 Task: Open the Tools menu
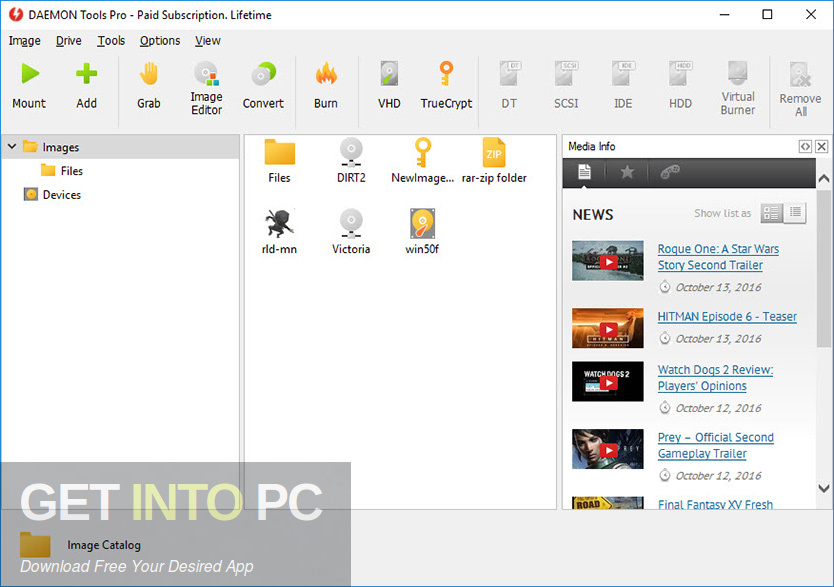(111, 41)
